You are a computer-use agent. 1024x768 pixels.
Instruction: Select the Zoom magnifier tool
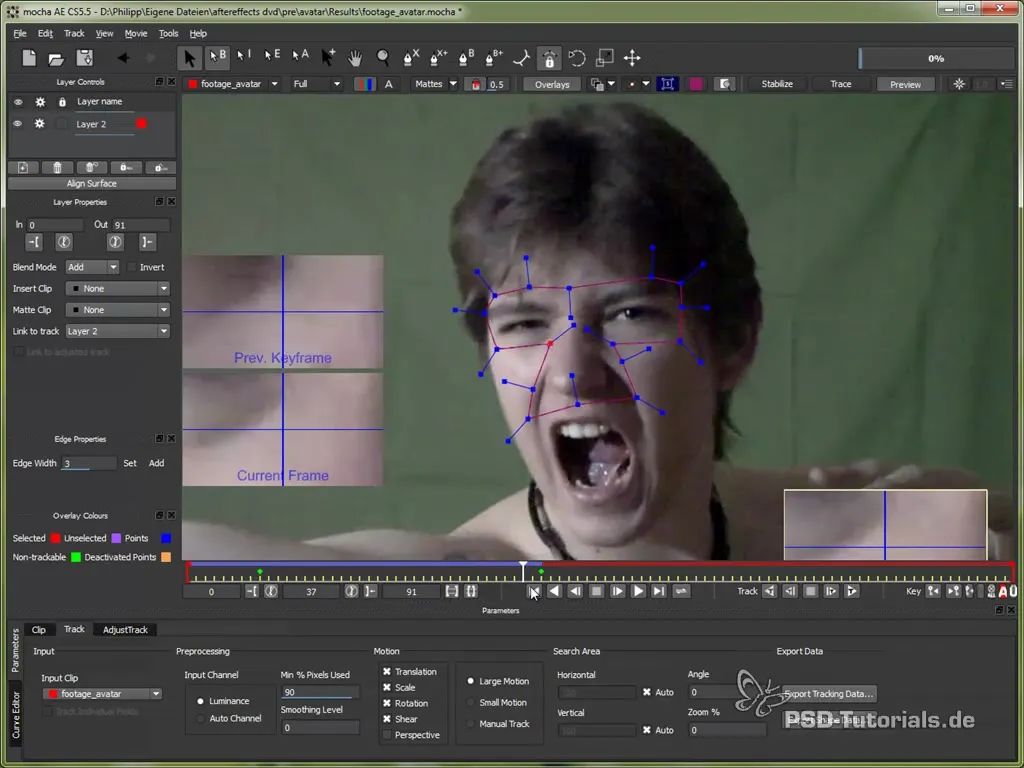383,58
